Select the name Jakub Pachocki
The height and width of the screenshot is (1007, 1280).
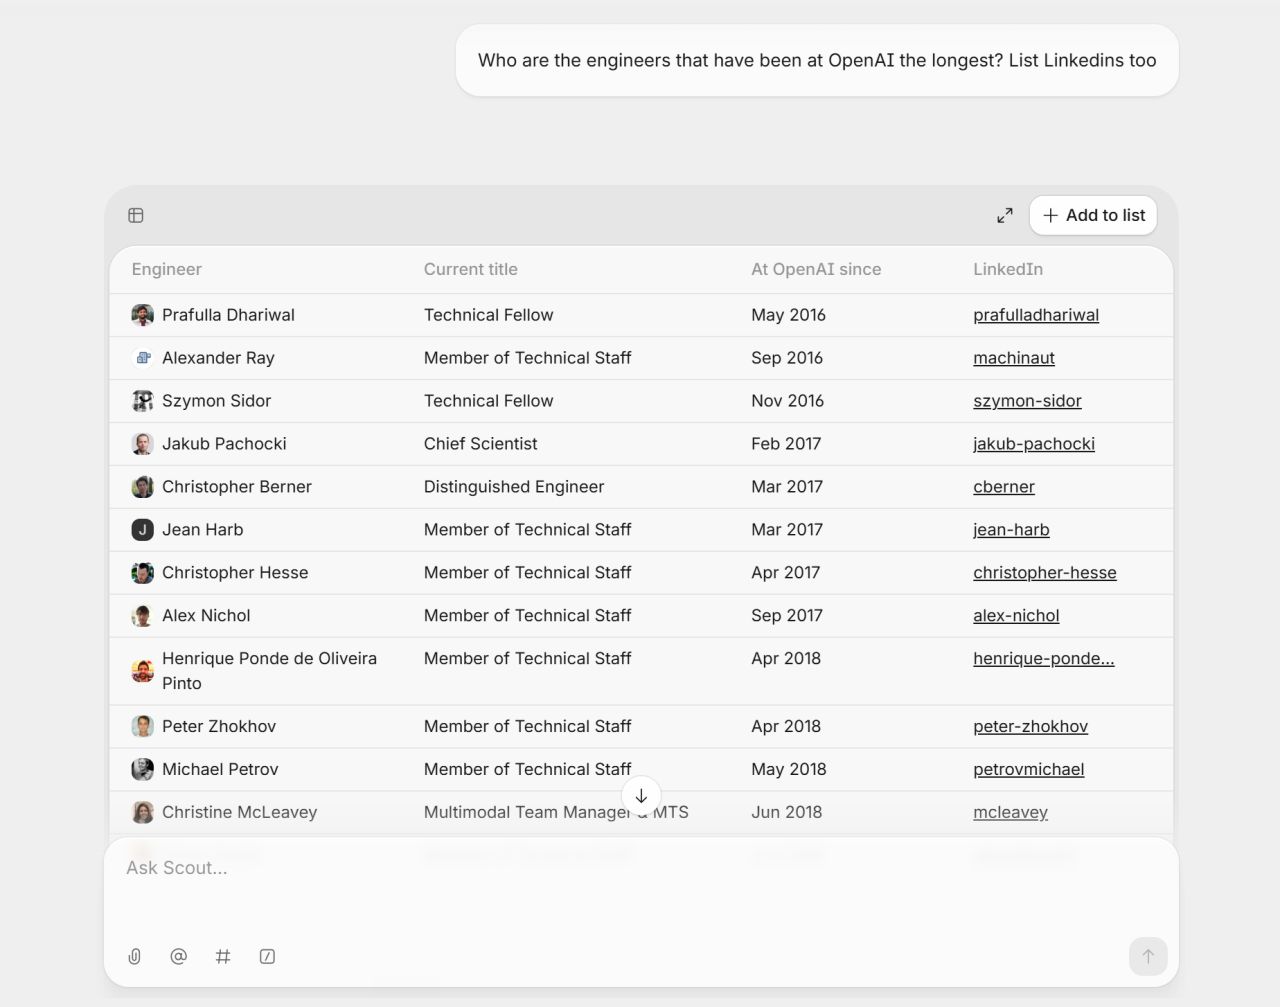[224, 444]
